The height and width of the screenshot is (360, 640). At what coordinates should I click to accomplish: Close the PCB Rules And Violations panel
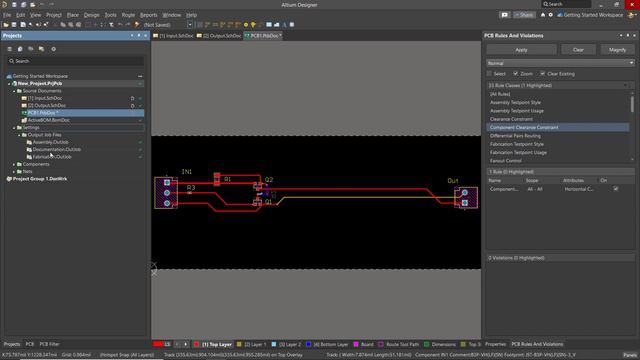click(635, 36)
